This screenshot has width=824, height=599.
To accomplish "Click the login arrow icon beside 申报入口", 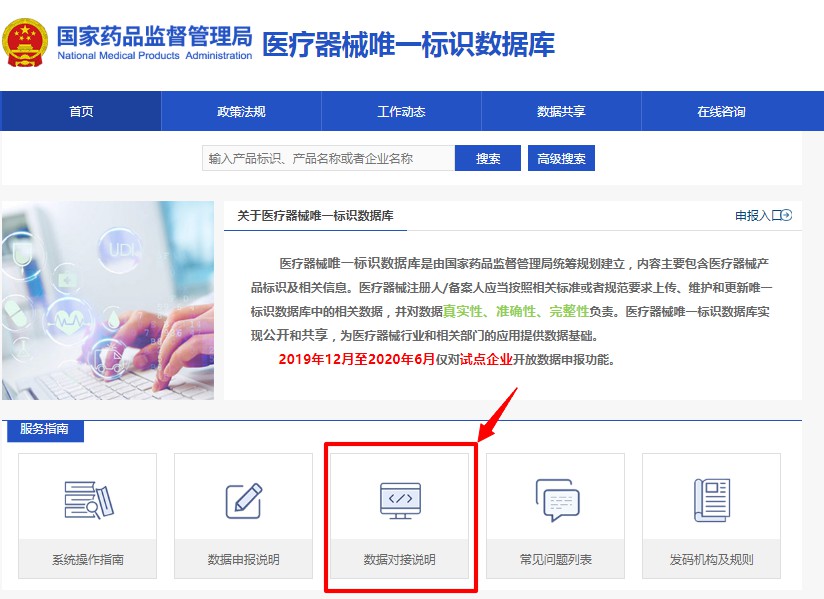I will pyautogui.click(x=786, y=215).
